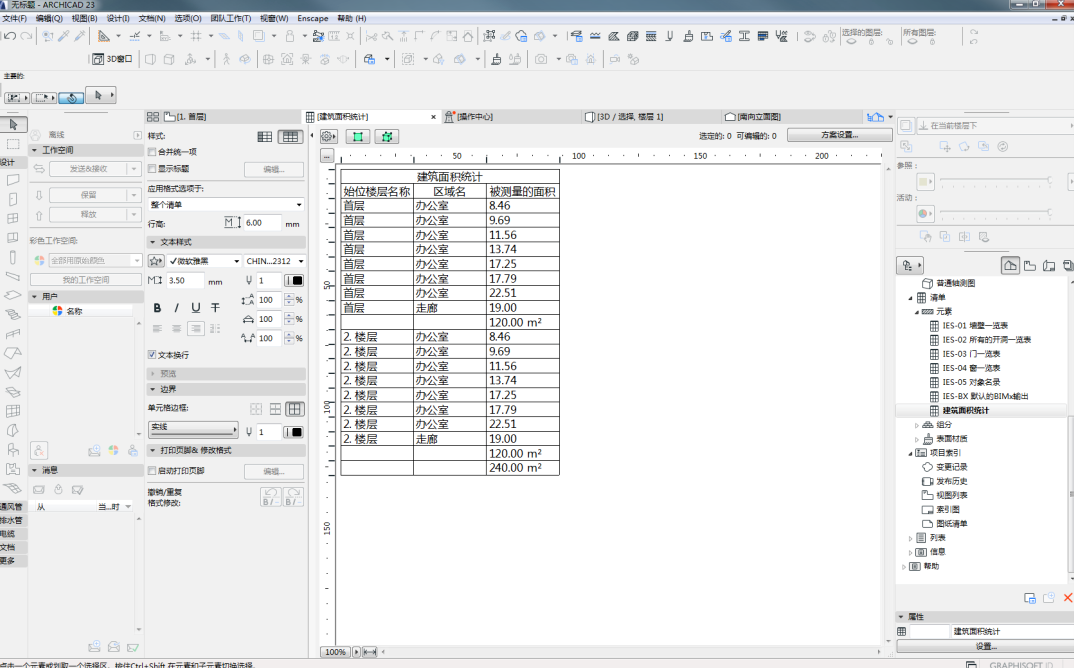Open the CHIN...2312 encoding dropdown
Screen dimensions: 1074x668
tap(275, 261)
